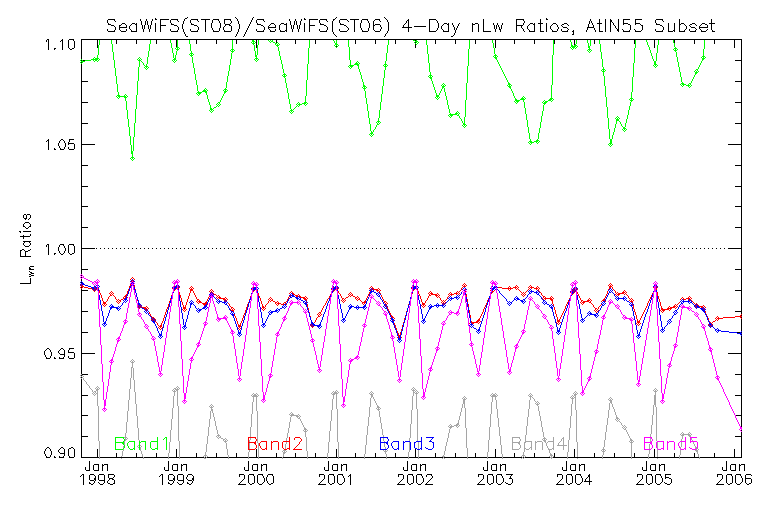Click the final red Band2 point at 2006
This screenshot has height=512, width=768.
pos(741,317)
